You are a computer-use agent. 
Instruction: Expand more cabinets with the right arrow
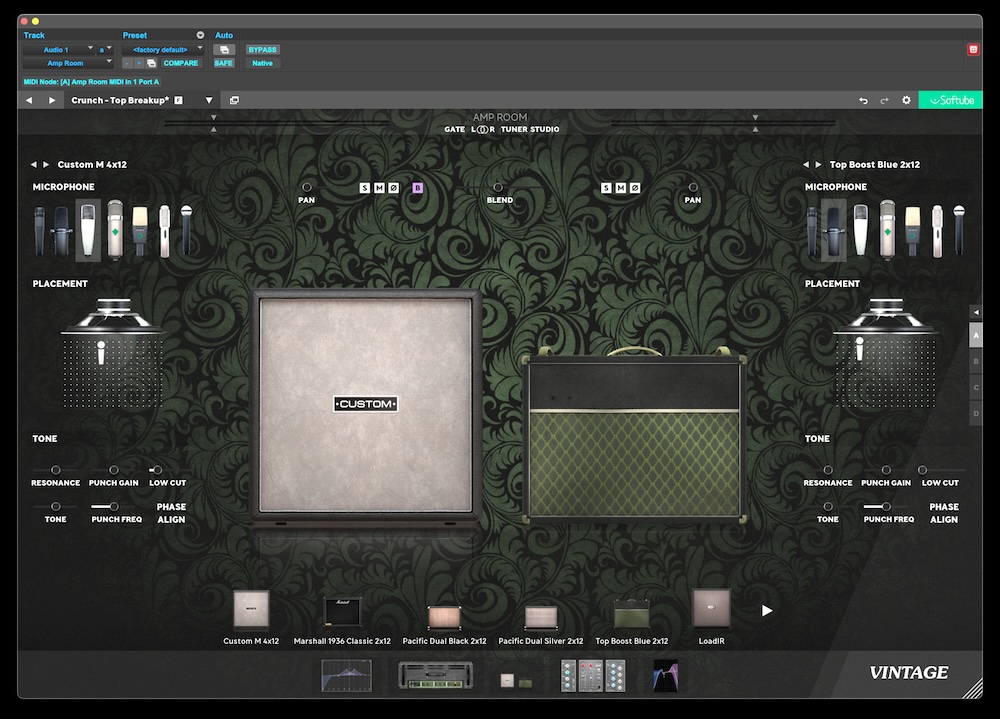pos(766,608)
